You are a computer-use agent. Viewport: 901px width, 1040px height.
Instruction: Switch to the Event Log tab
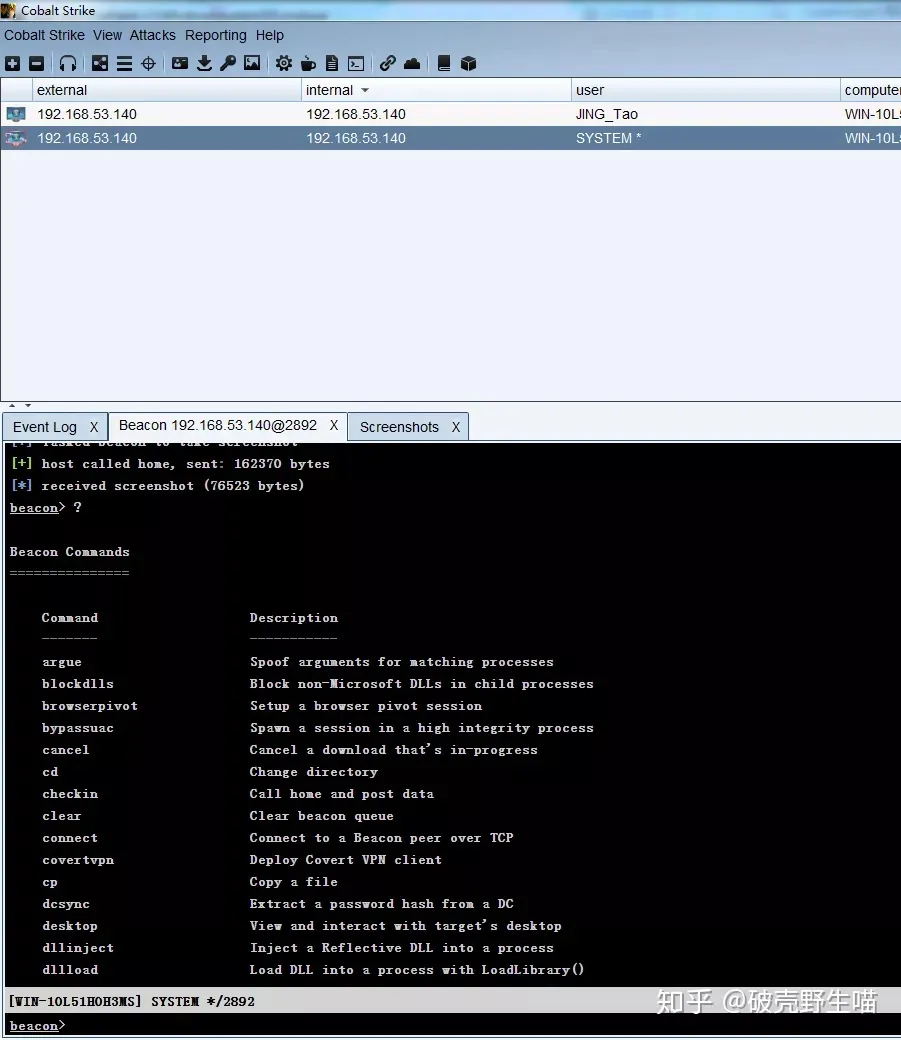pyautogui.click(x=45, y=427)
